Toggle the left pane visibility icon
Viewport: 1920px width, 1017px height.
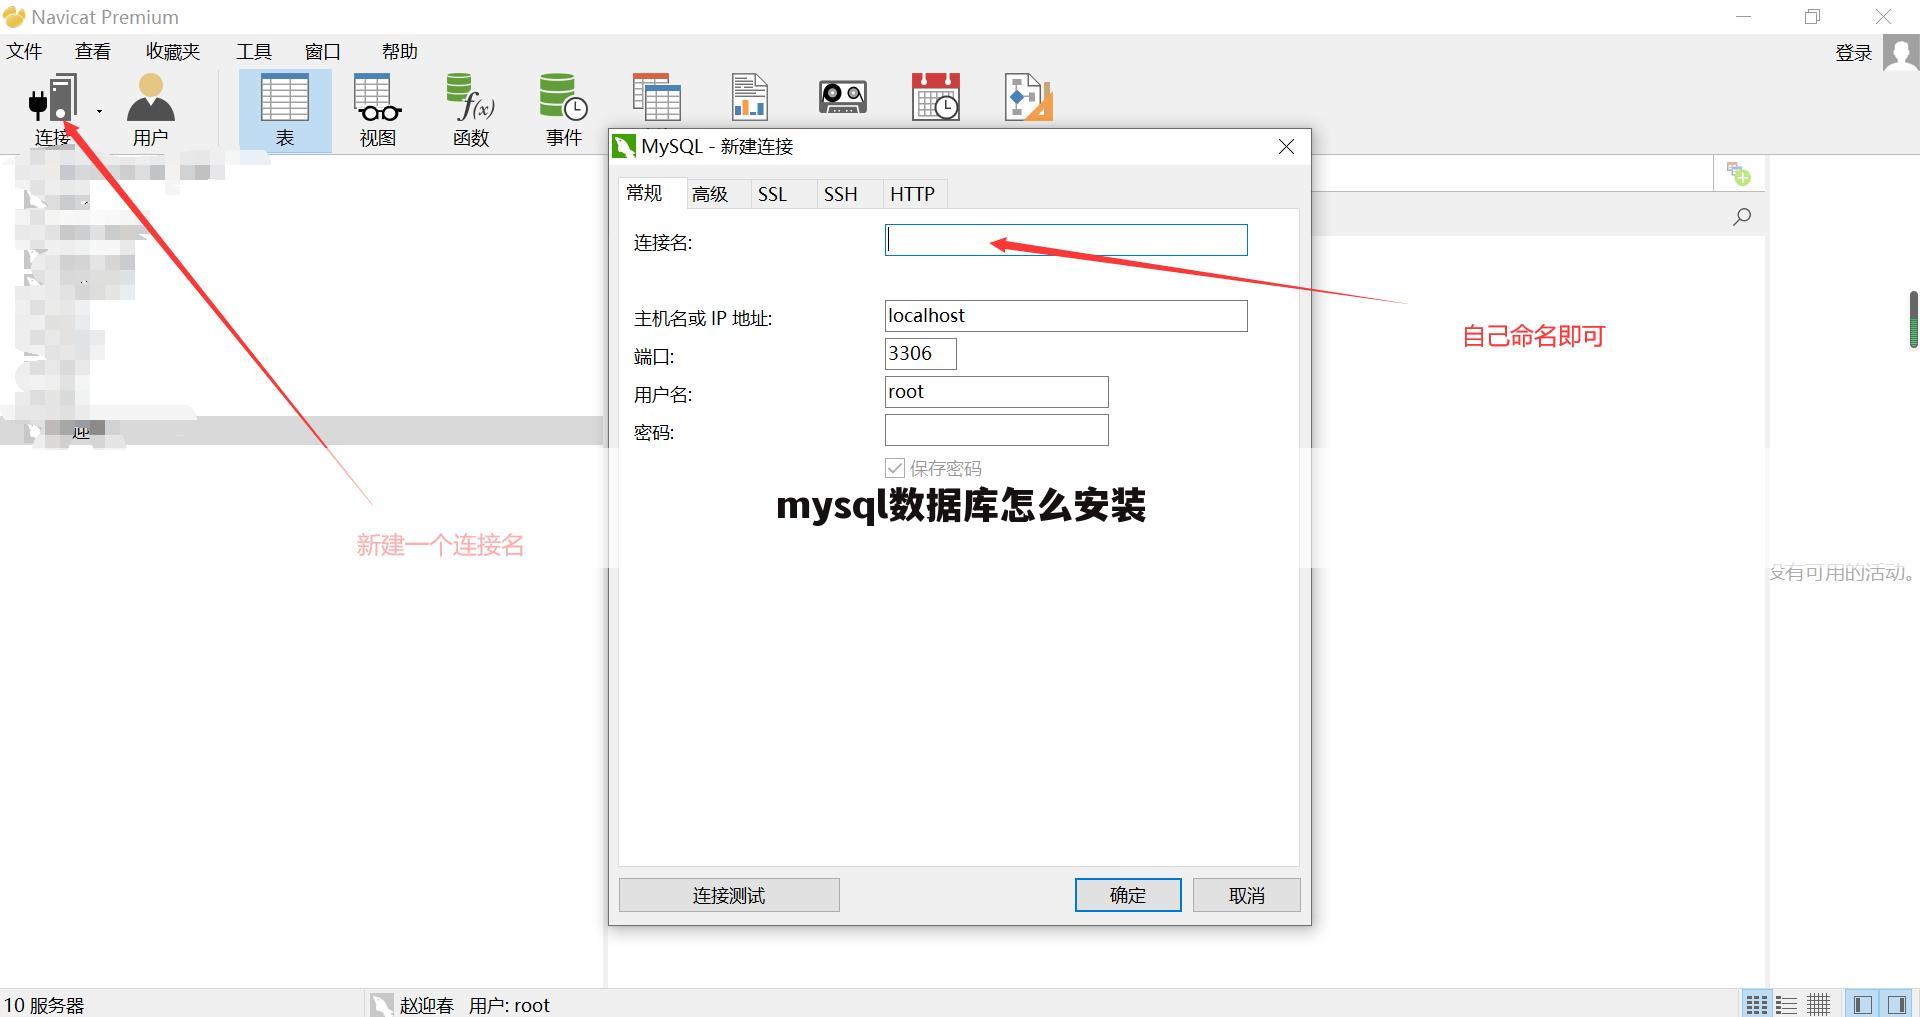point(1862,1004)
